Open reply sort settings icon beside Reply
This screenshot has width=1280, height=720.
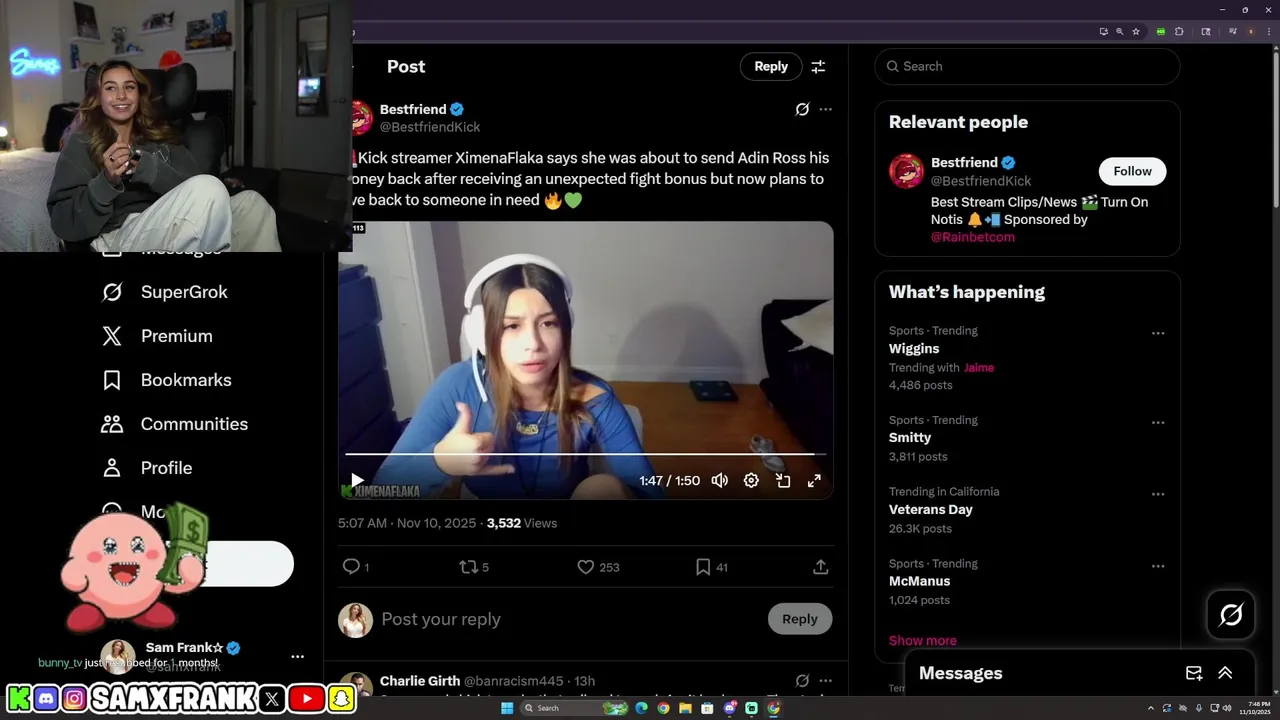[x=818, y=66]
